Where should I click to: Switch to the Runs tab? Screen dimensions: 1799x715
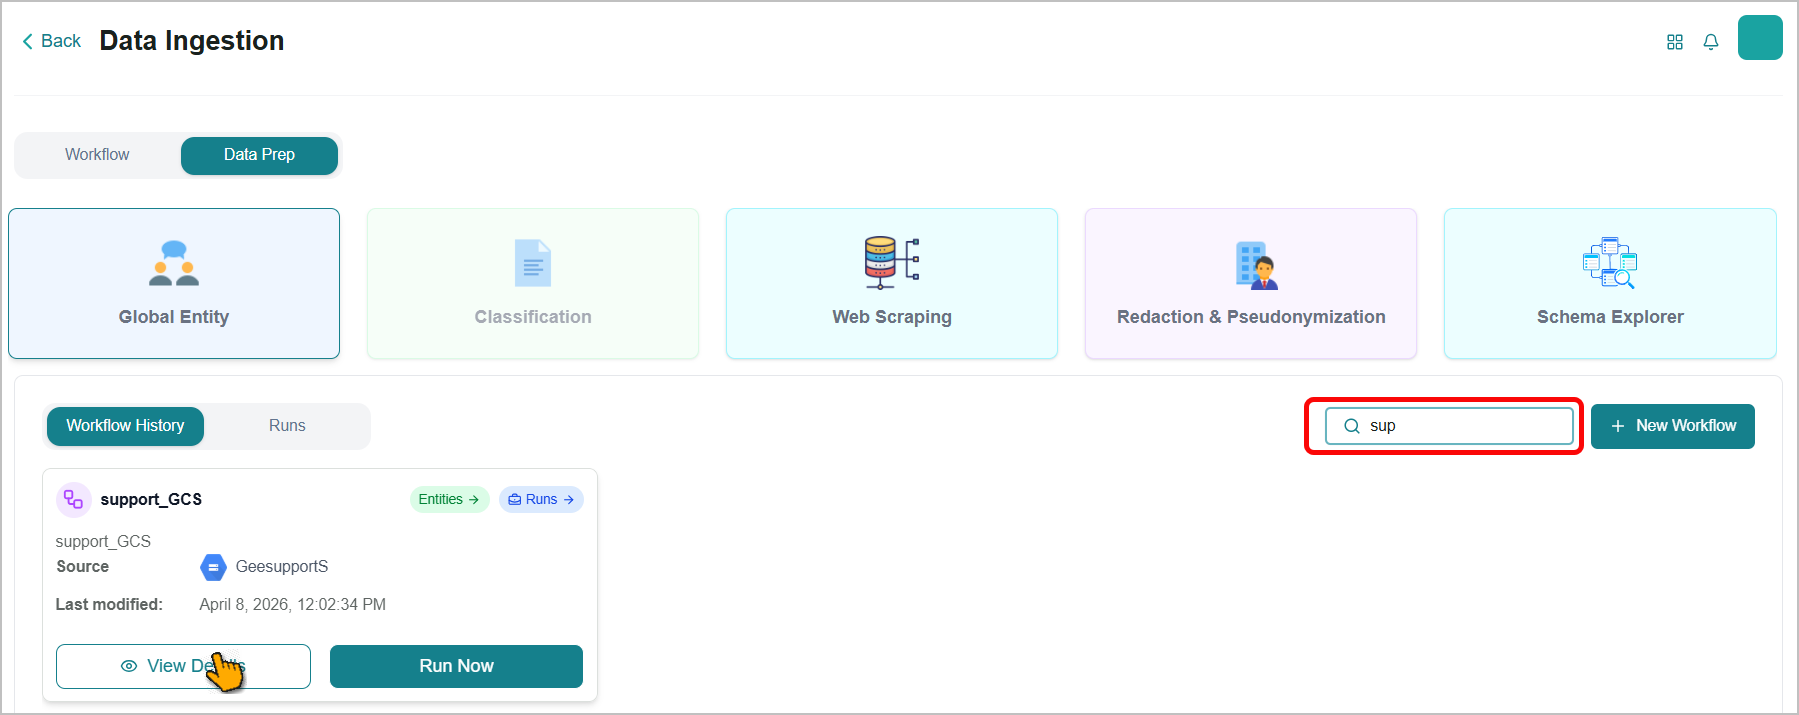[287, 426]
